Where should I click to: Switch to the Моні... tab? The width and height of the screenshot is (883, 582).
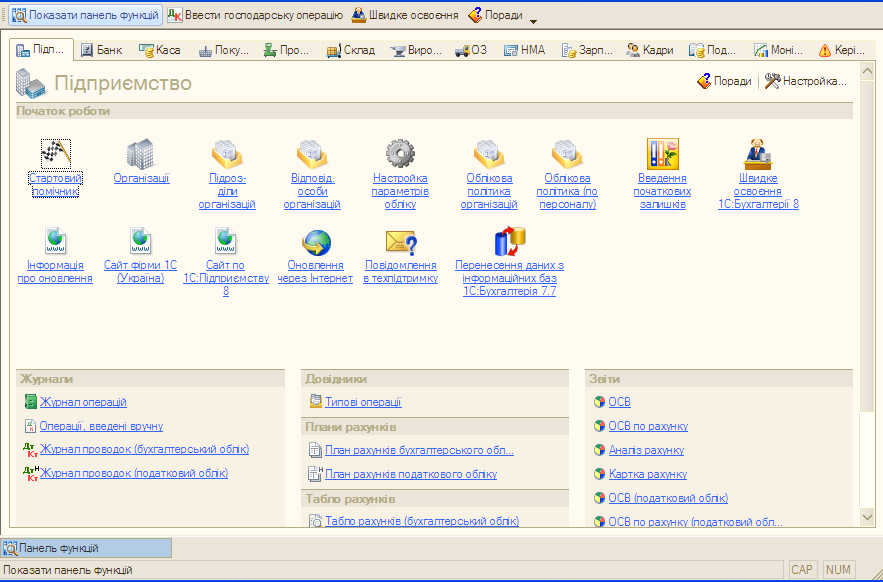tap(779, 50)
